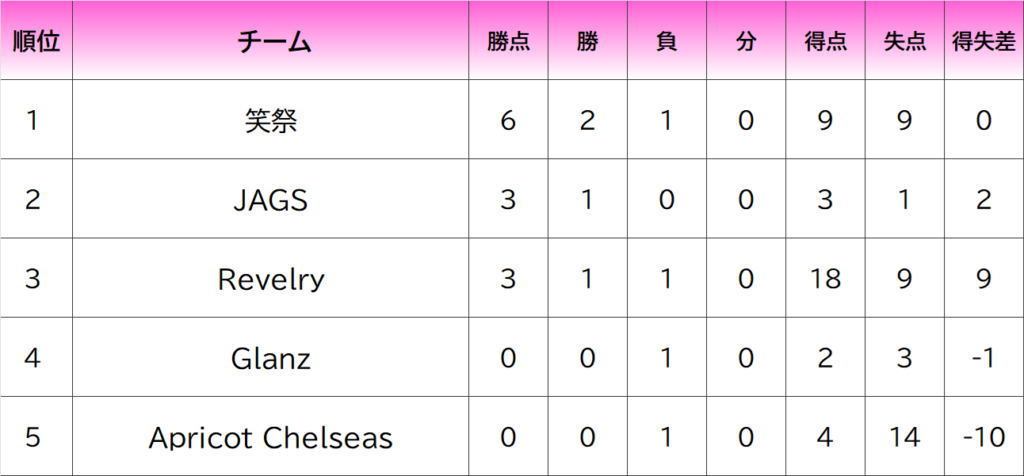Select the 負 column header
This screenshot has width=1024, height=476.
666,41
